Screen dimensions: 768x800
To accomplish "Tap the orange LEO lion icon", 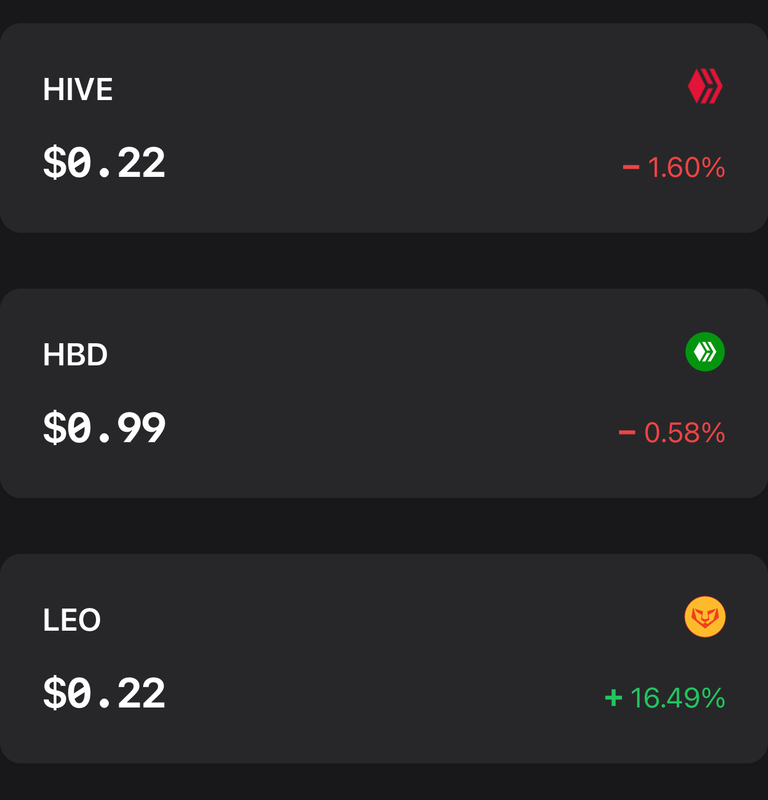I will click(x=705, y=617).
